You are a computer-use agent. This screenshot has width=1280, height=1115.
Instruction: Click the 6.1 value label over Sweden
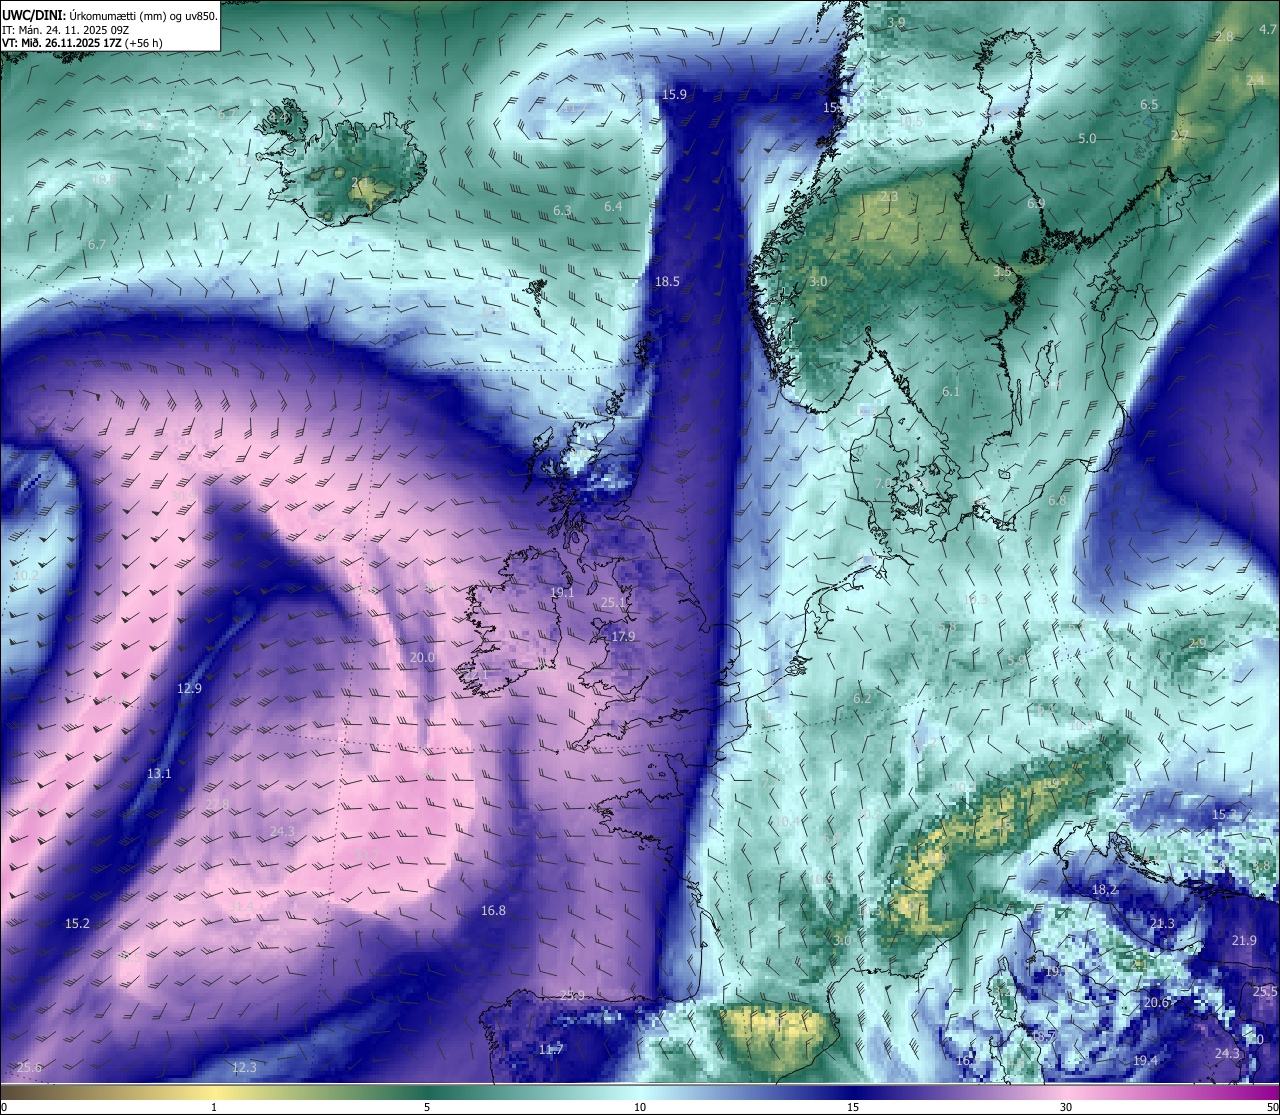[x=950, y=392]
